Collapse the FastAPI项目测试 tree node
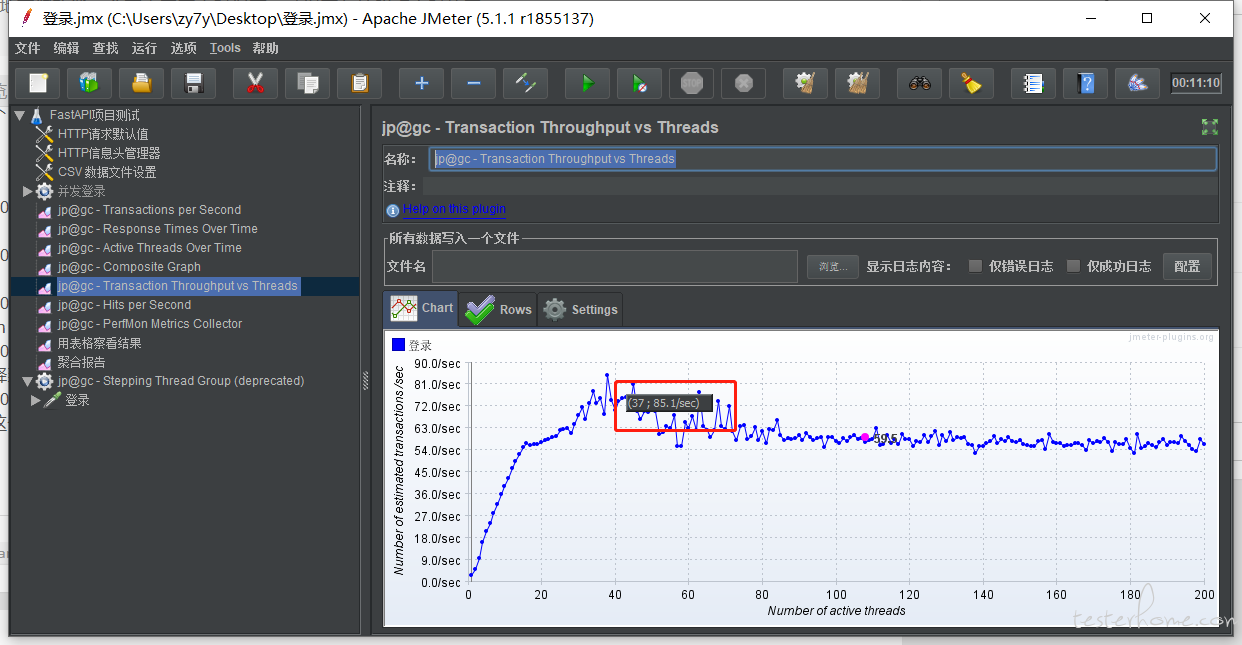The image size is (1242, 645). point(20,115)
